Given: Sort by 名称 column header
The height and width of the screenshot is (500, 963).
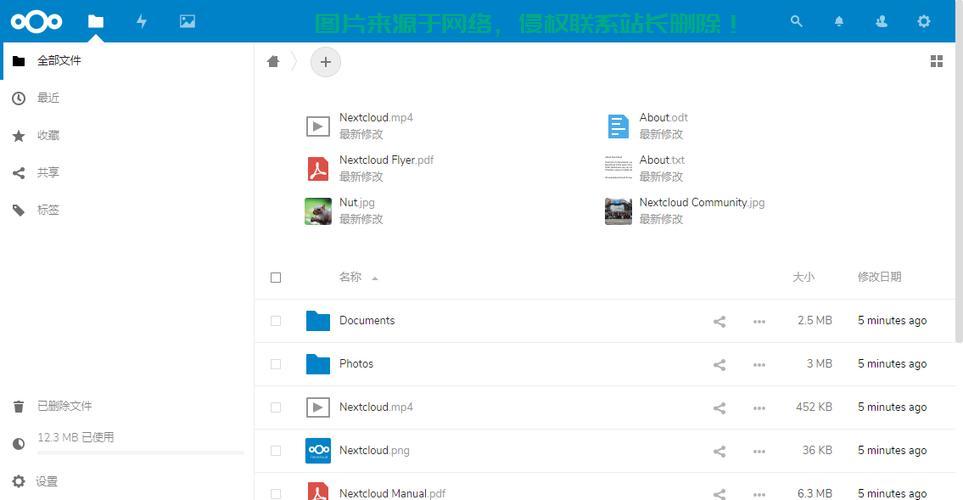Looking at the screenshot, I should point(351,277).
